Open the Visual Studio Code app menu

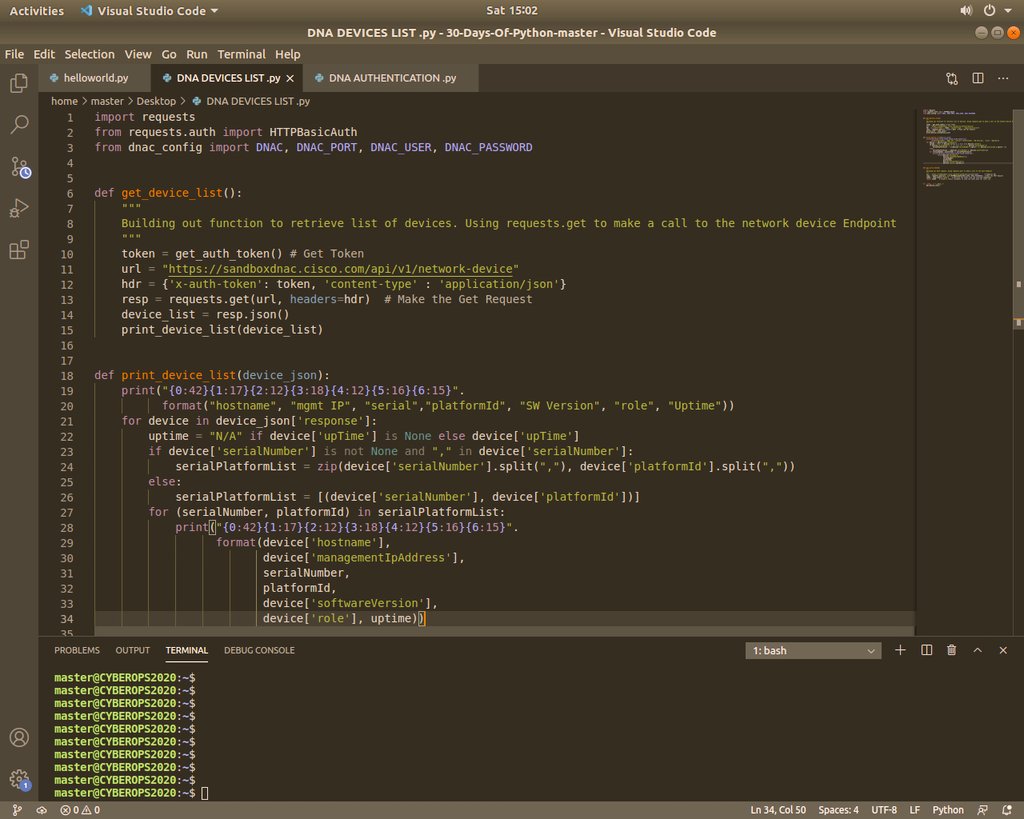tap(149, 11)
